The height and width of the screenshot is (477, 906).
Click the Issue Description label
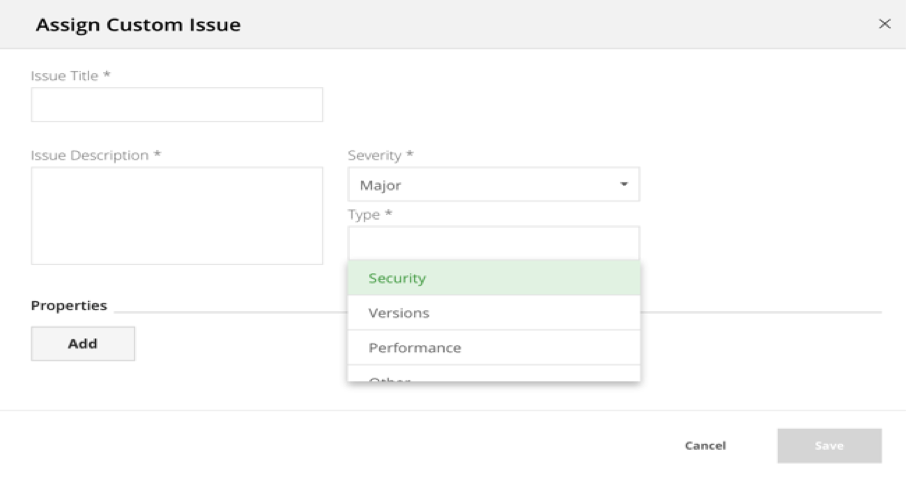[x=96, y=155]
